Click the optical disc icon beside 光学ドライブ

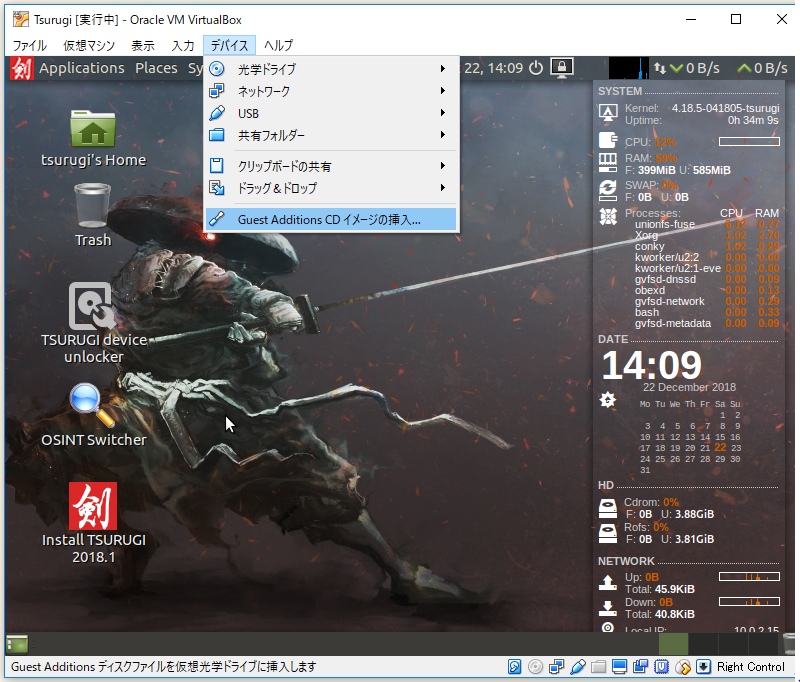(x=217, y=68)
